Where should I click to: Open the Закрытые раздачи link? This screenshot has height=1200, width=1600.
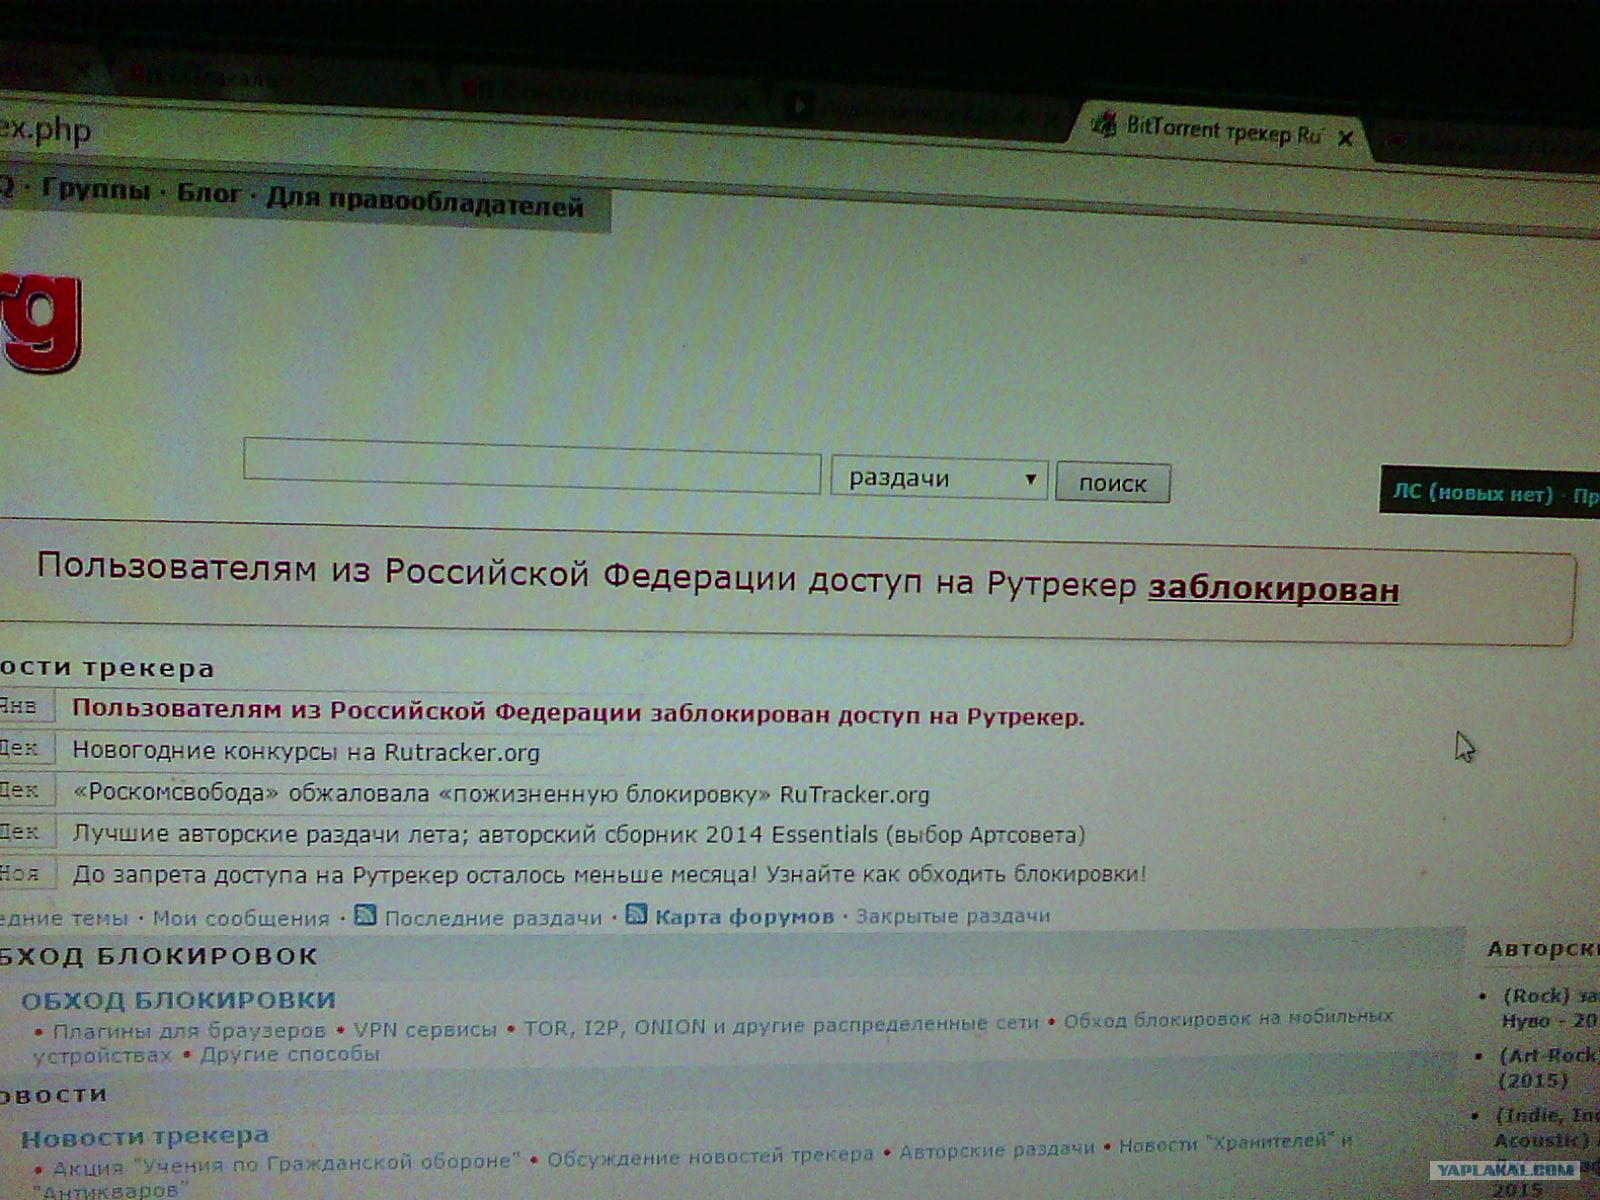tap(953, 915)
